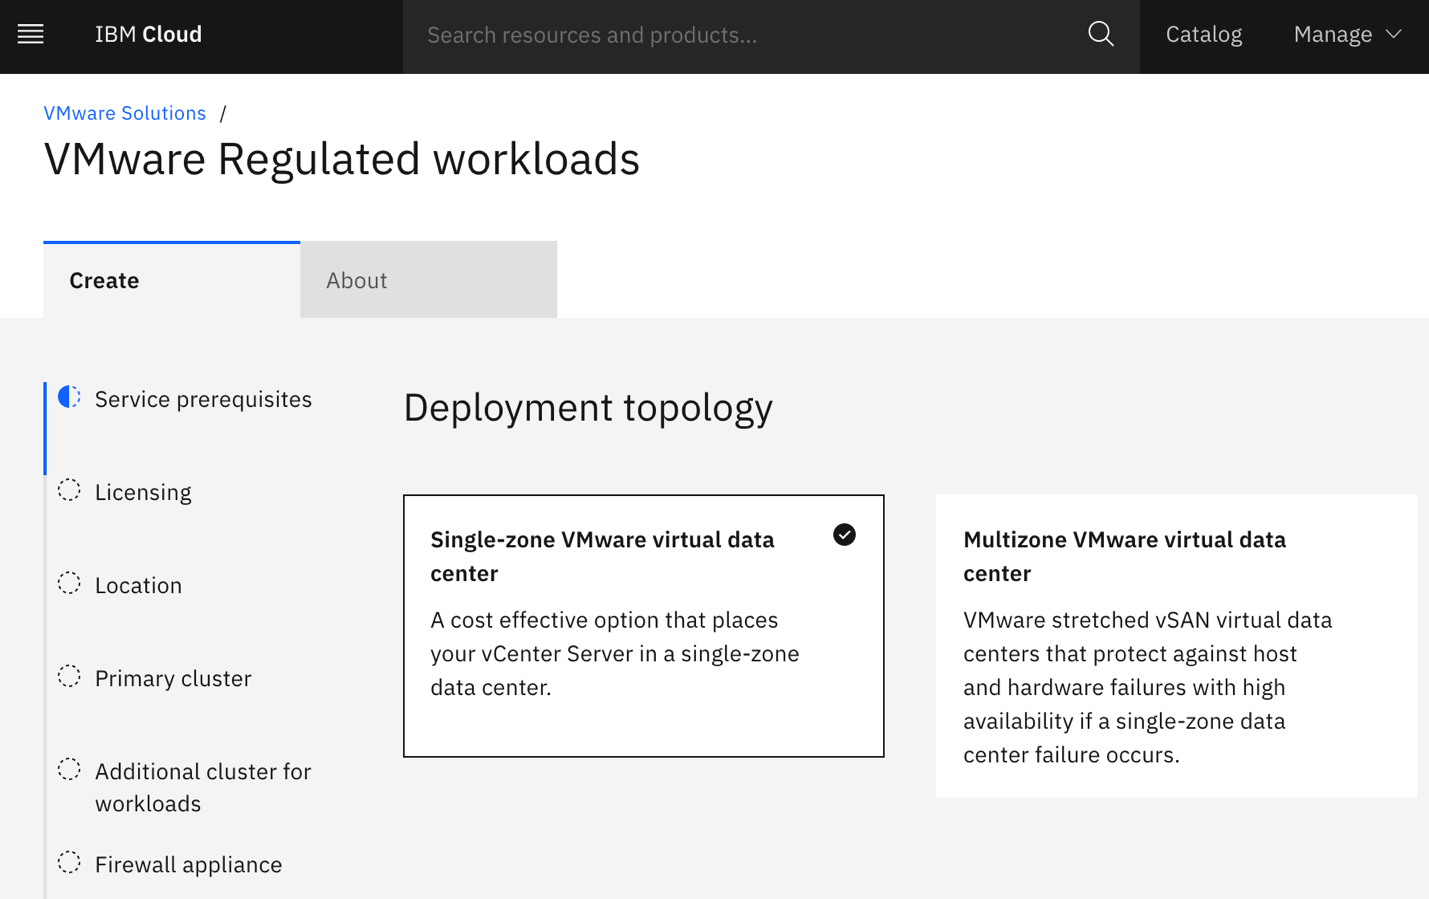Click the Primary cluster circle icon
This screenshot has width=1429, height=899.
(69, 676)
